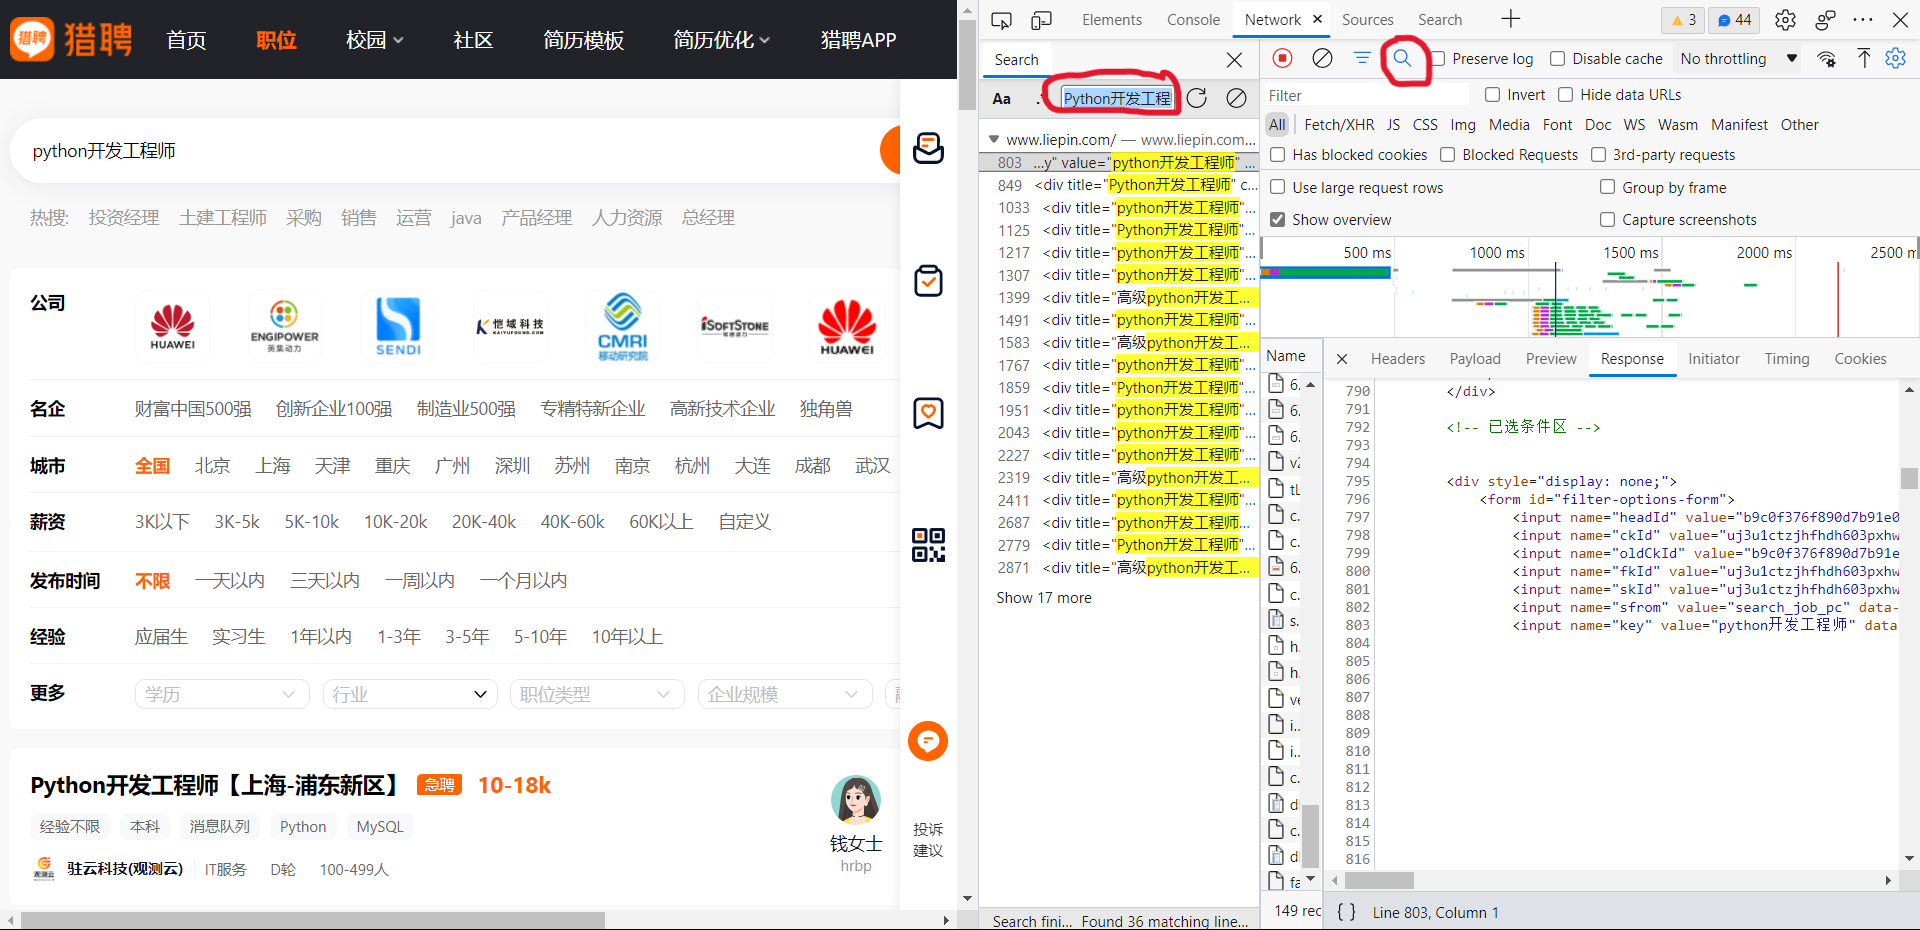This screenshot has width=1920, height=930.
Task: Switch to the Console tab
Action: (1193, 20)
